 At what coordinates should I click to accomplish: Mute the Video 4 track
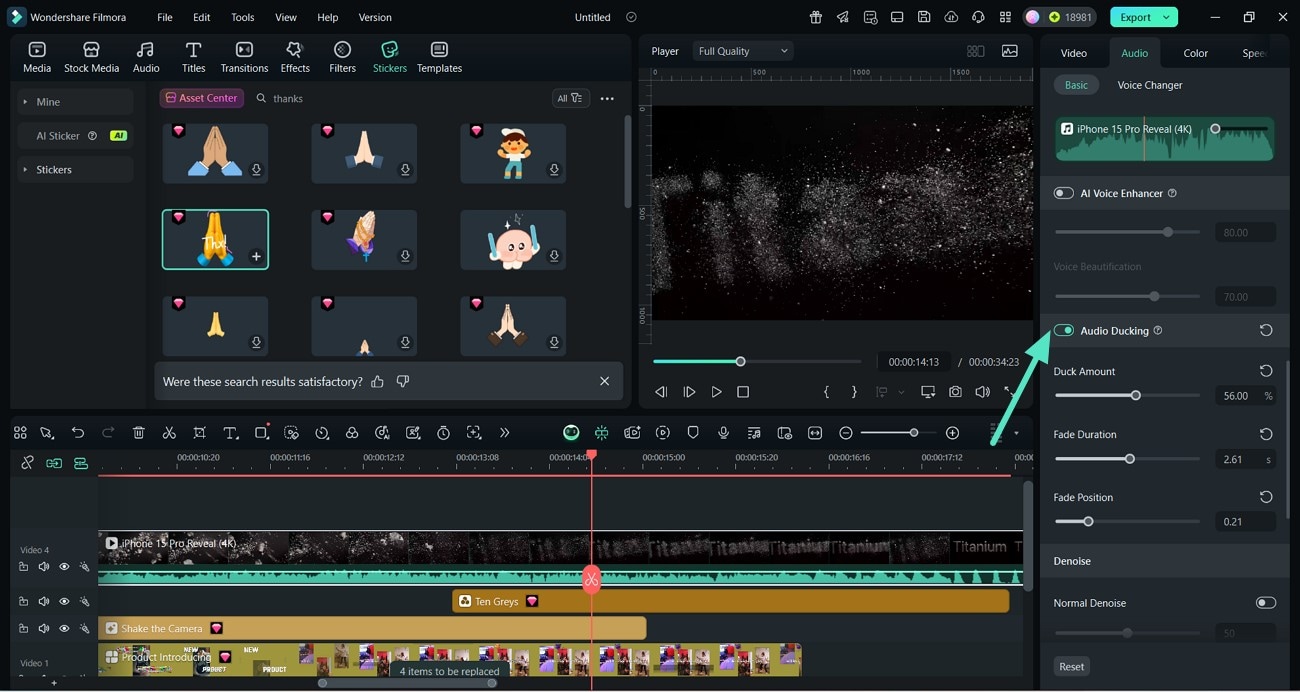44,567
